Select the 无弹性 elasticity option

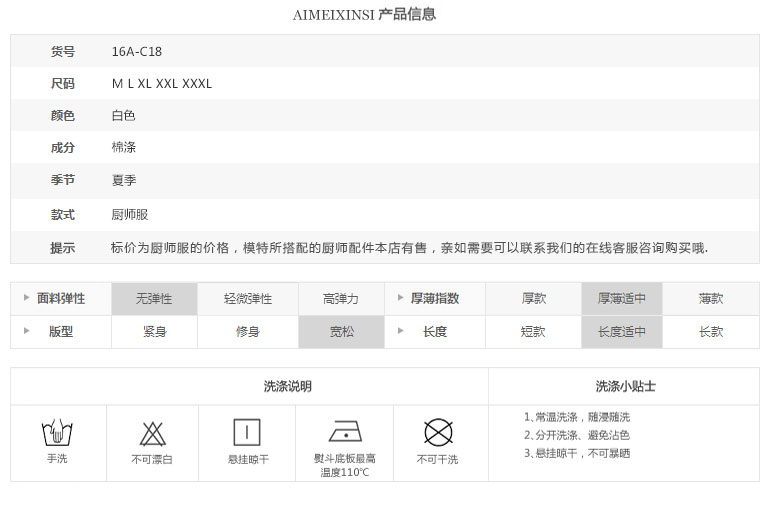click(x=154, y=299)
